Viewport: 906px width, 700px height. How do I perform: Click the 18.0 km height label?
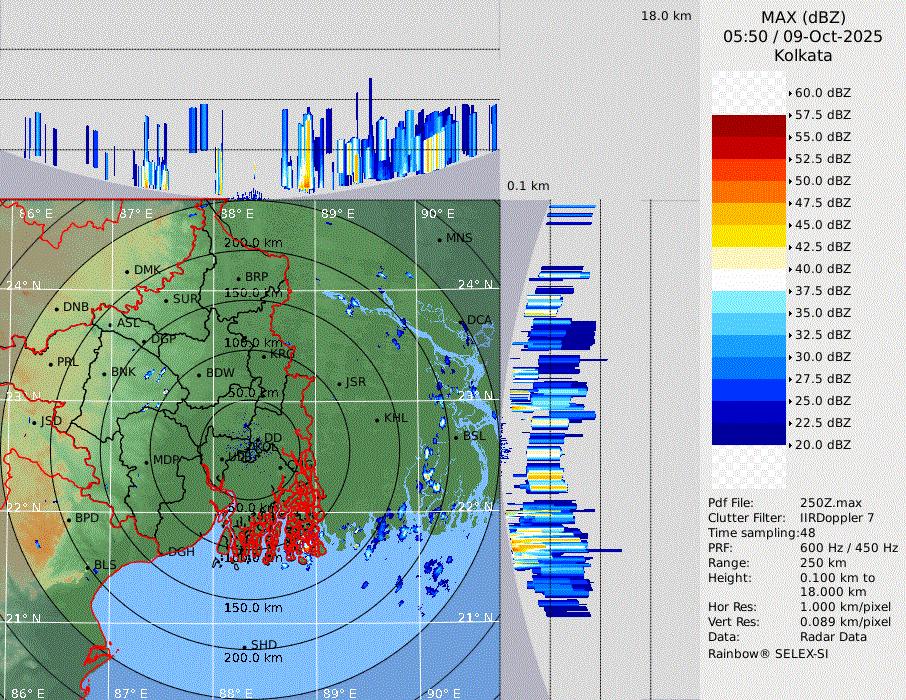(666, 16)
